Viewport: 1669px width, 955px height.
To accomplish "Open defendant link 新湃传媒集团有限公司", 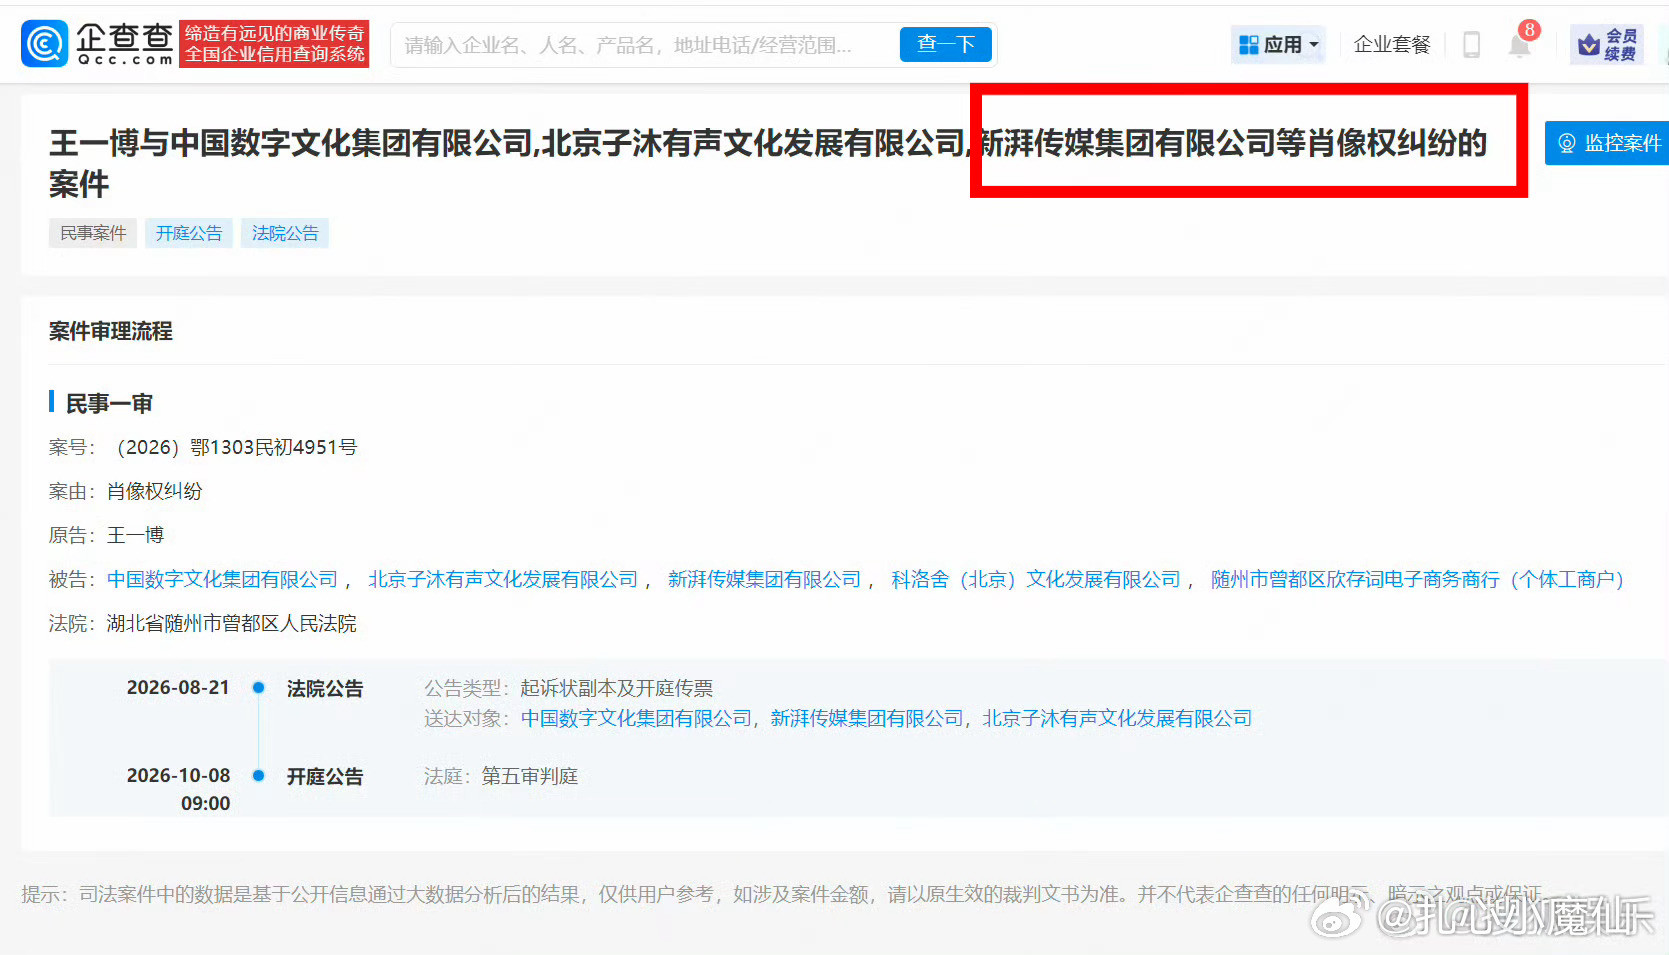I will (x=764, y=579).
